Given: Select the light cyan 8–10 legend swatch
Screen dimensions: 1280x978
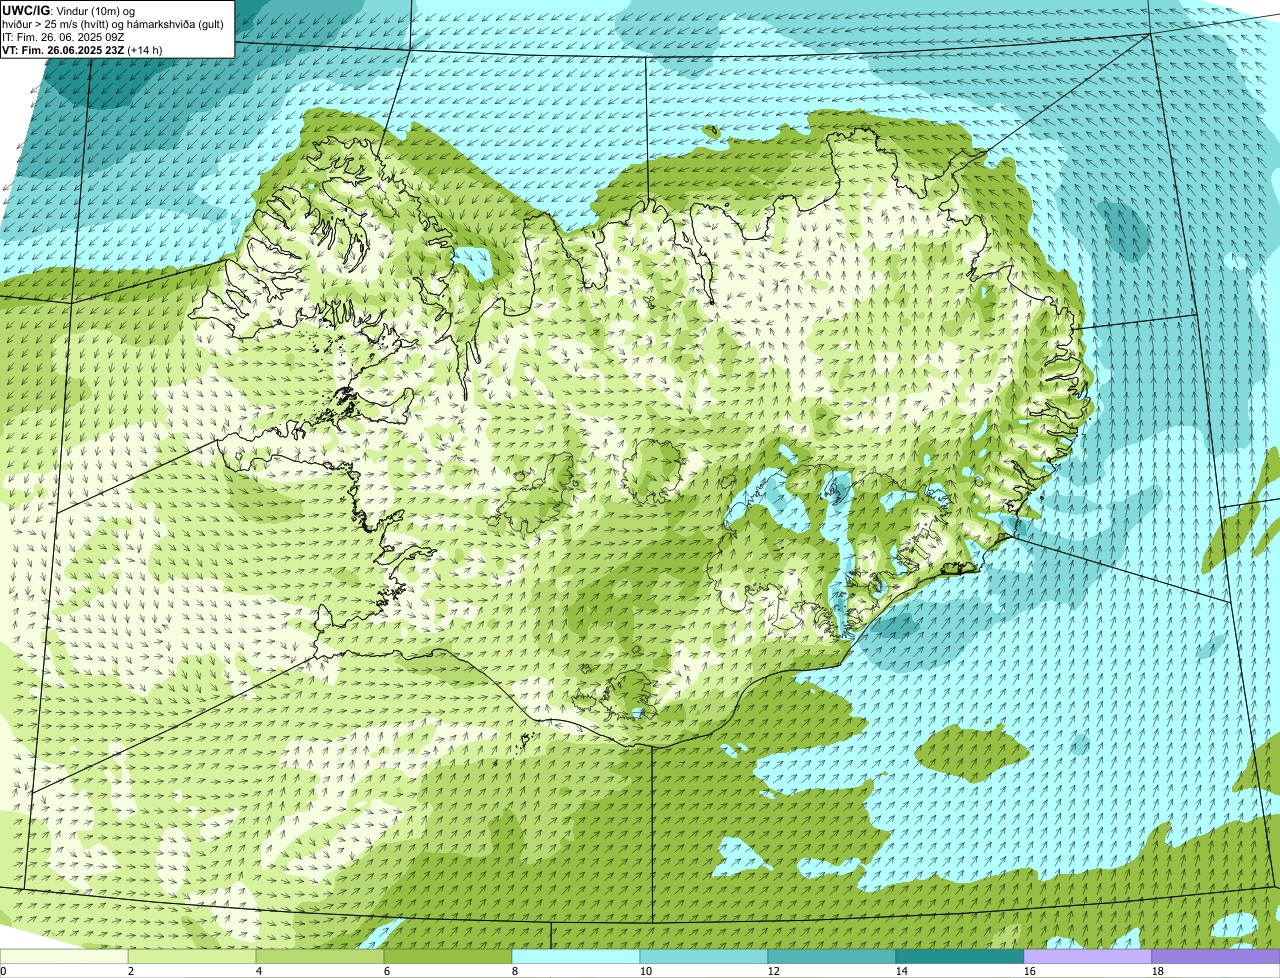Looking at the screenshot, I should pos(576,956).
